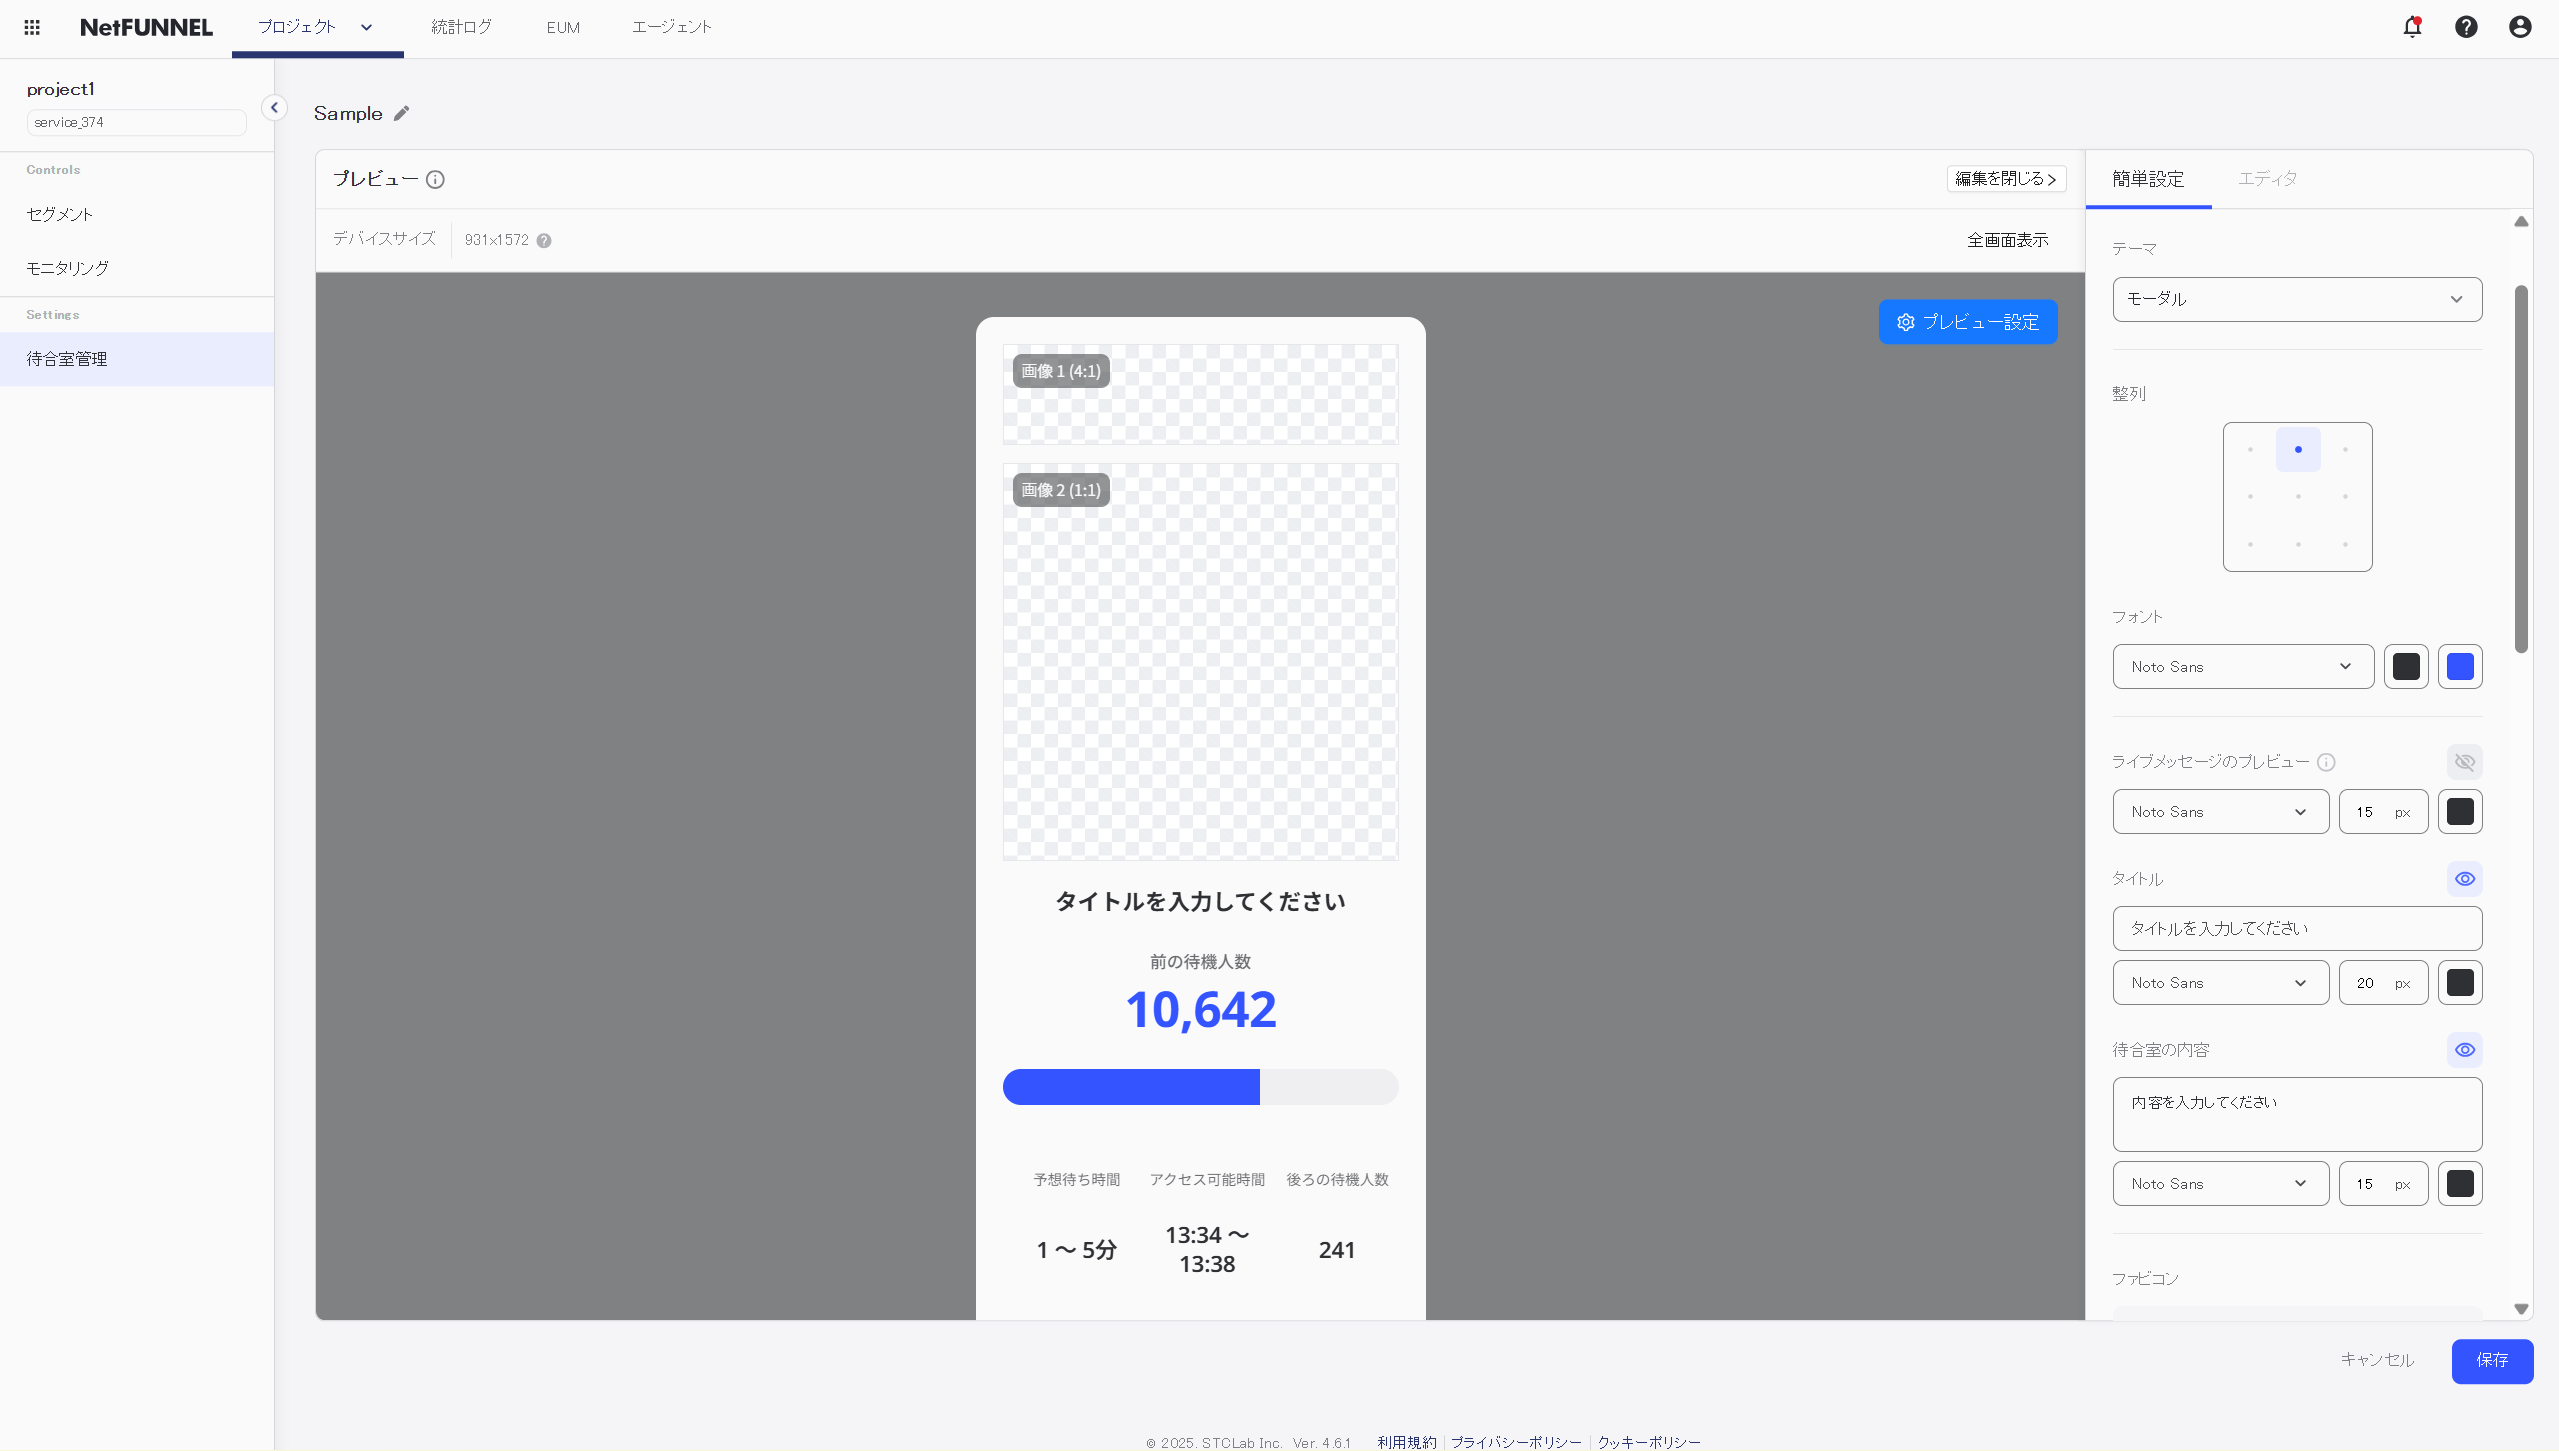2559x1451 pixels.
Task: Open the apps grid menu icon
Action: [32, 27]
